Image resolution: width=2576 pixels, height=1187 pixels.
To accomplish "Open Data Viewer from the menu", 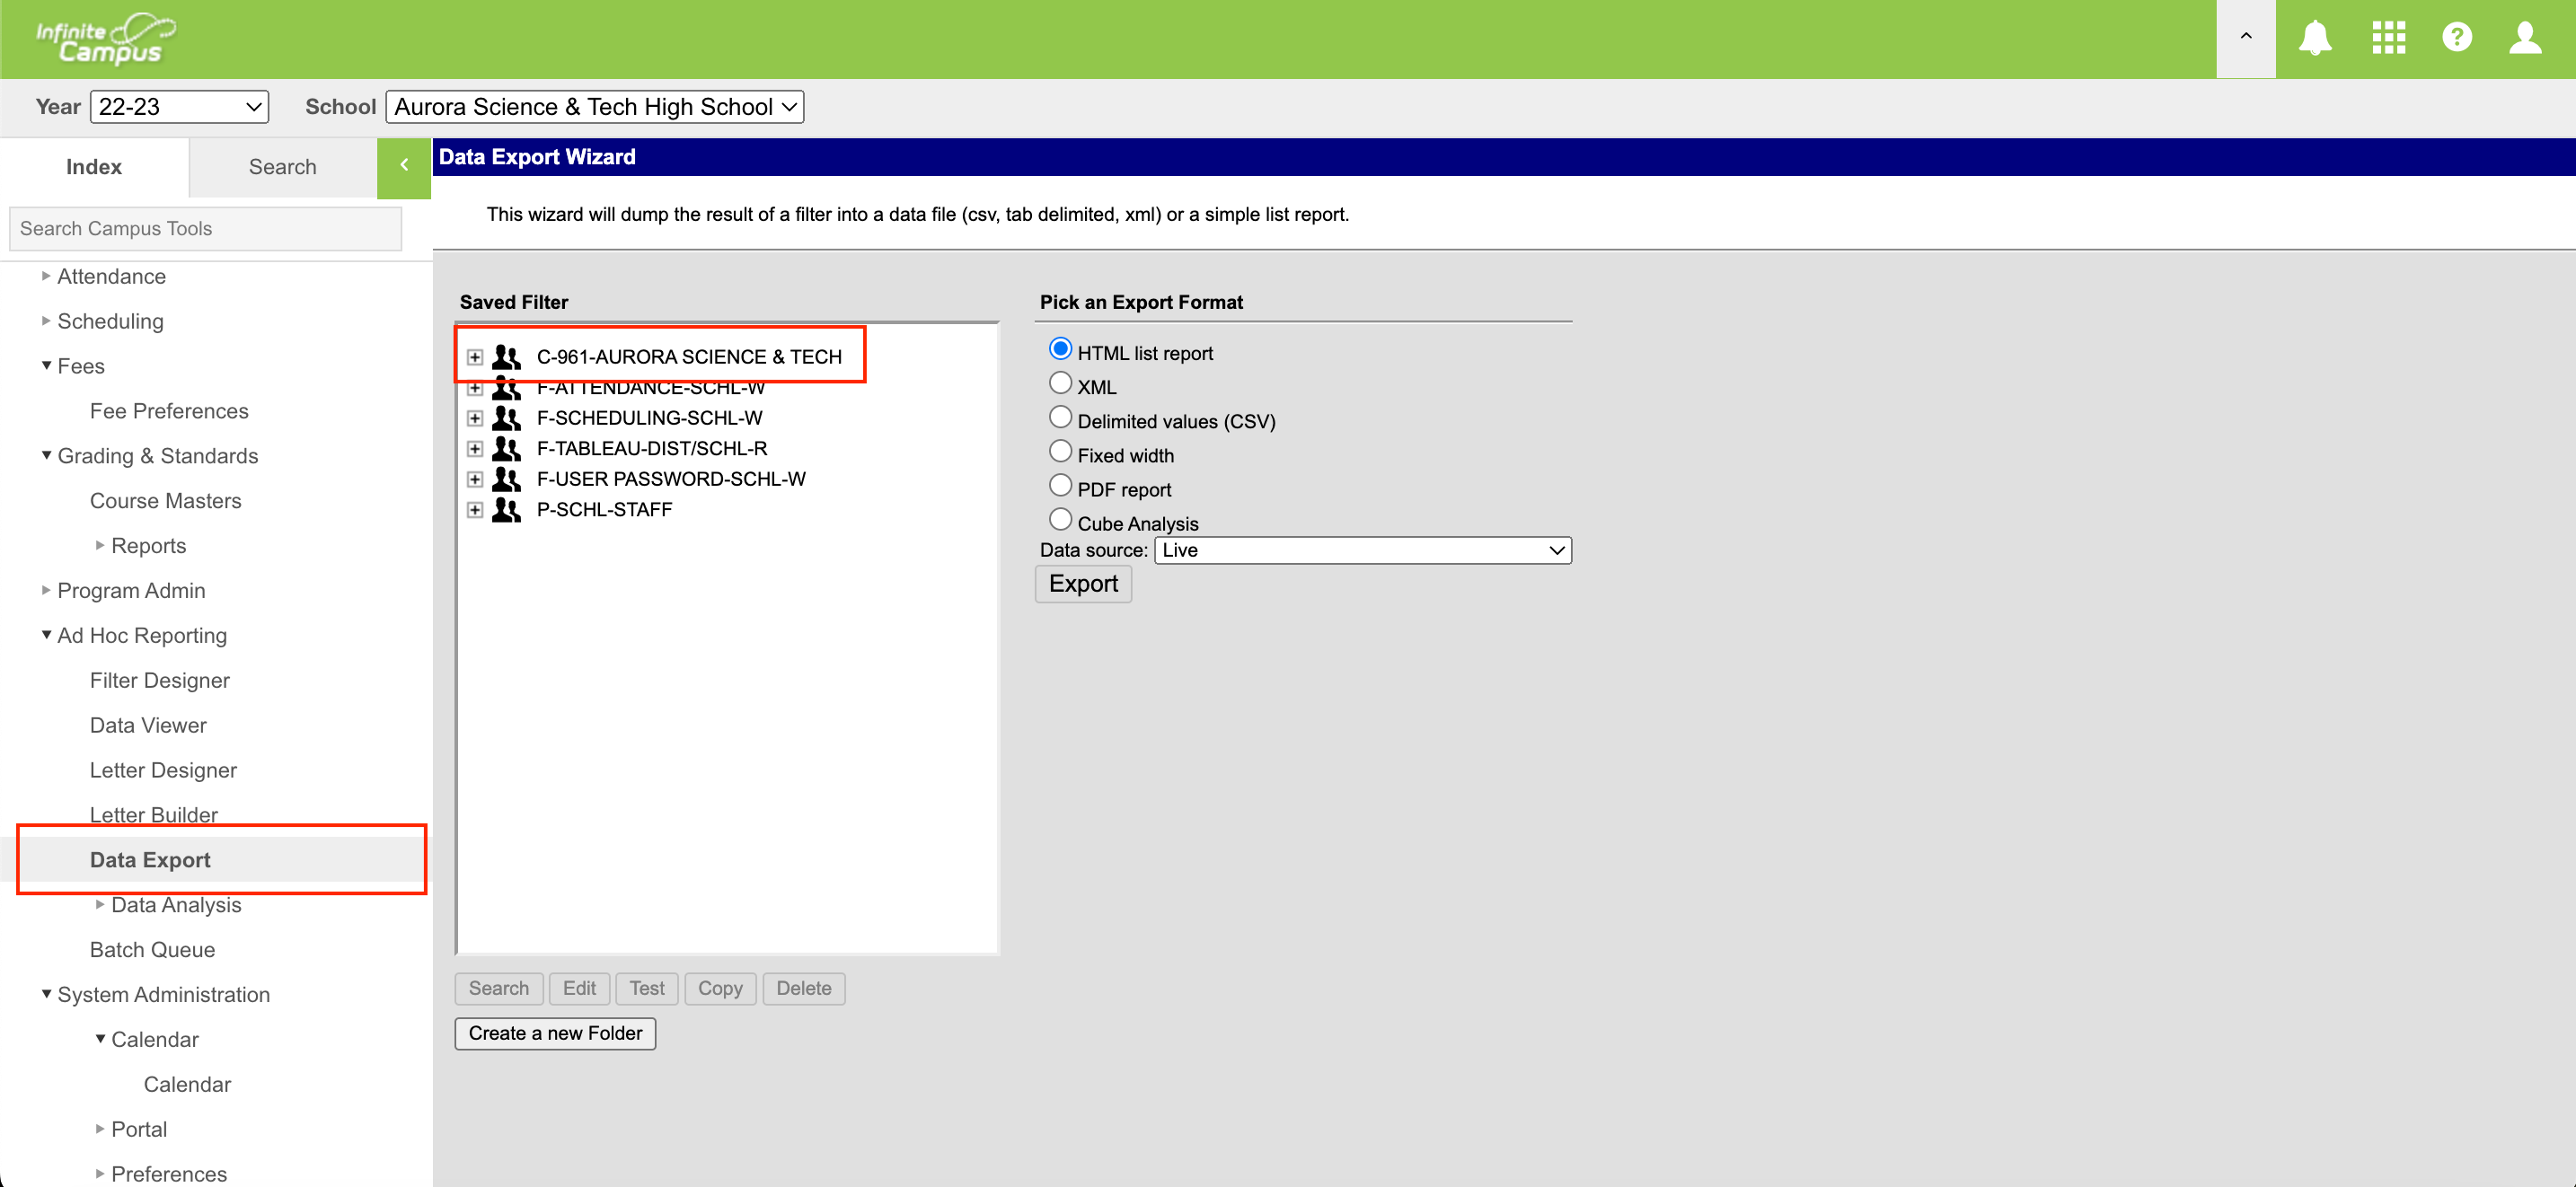I will [x=148, y=726].
